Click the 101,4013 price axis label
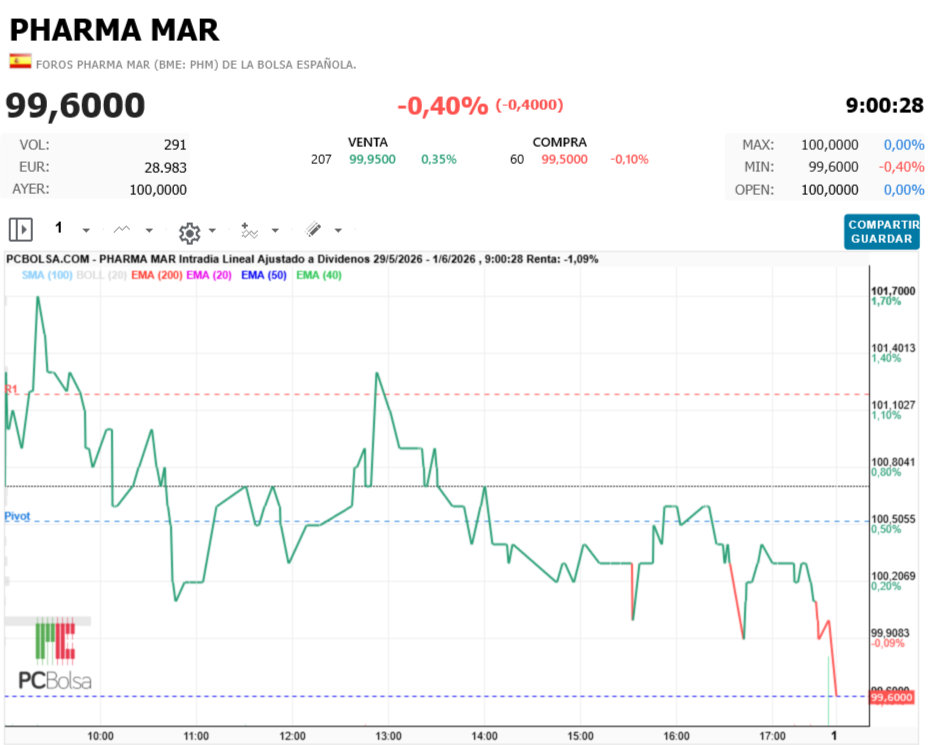The height and width of the screenshot is (745, 930). (893, 348)
